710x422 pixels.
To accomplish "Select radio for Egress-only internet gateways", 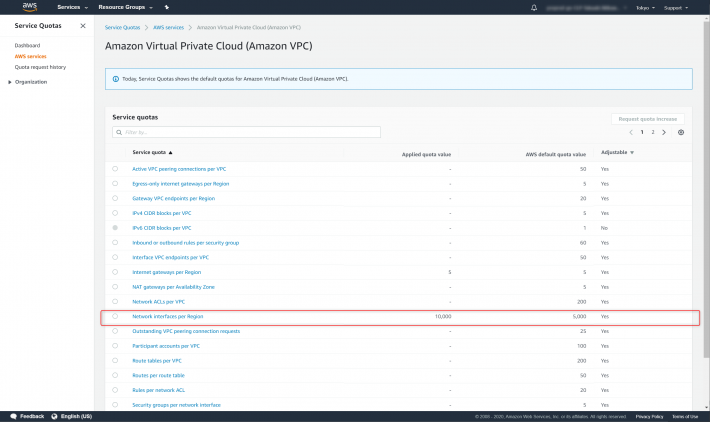I will tap(115, 184).
